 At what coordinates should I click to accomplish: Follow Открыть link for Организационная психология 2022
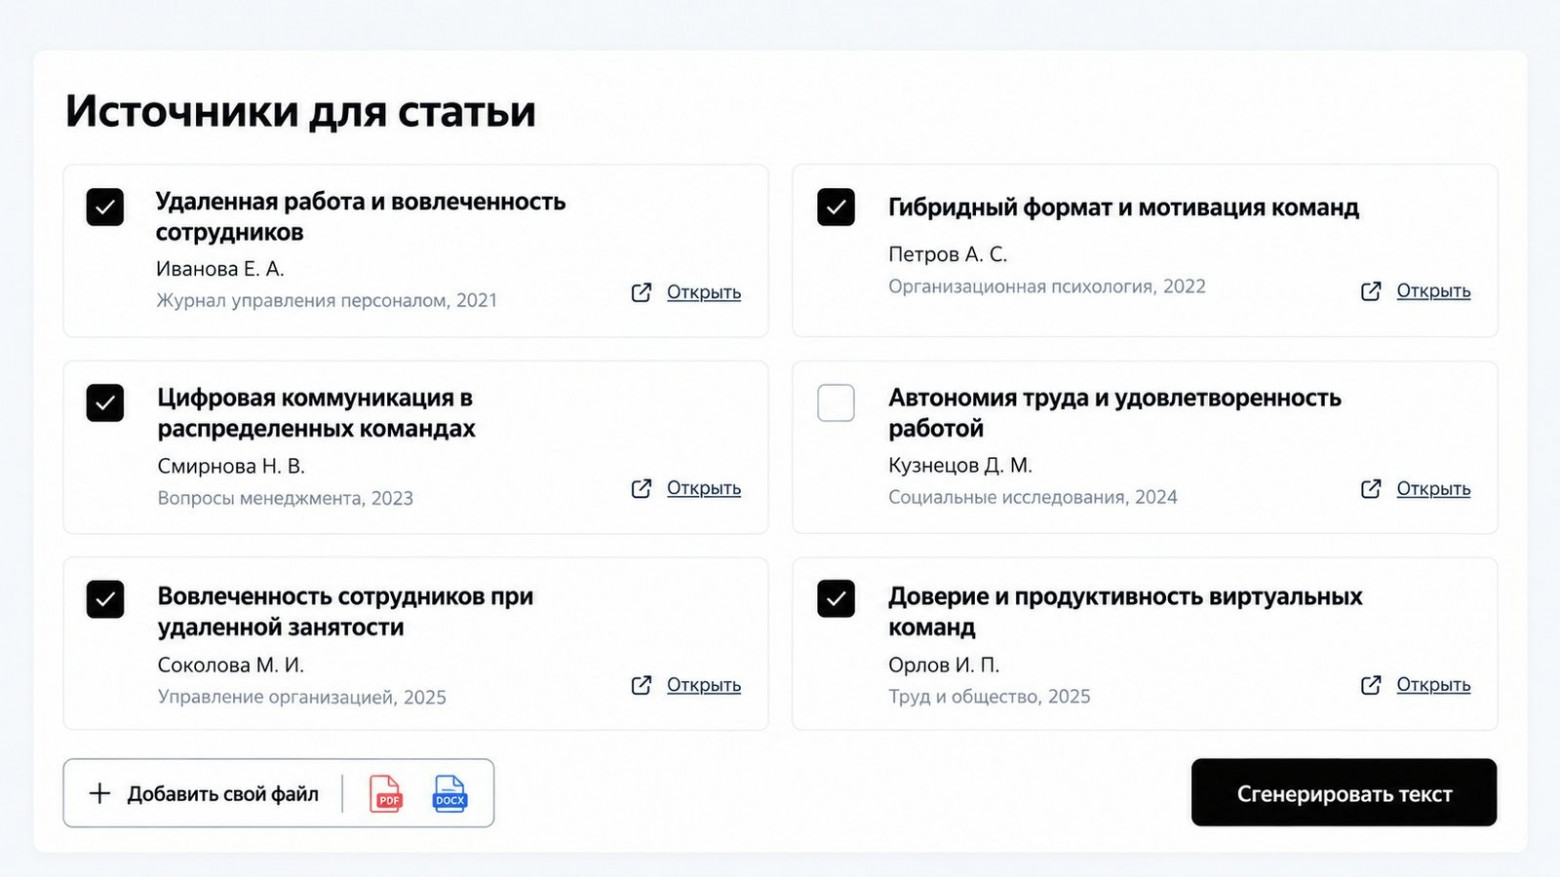point(1433,291)
